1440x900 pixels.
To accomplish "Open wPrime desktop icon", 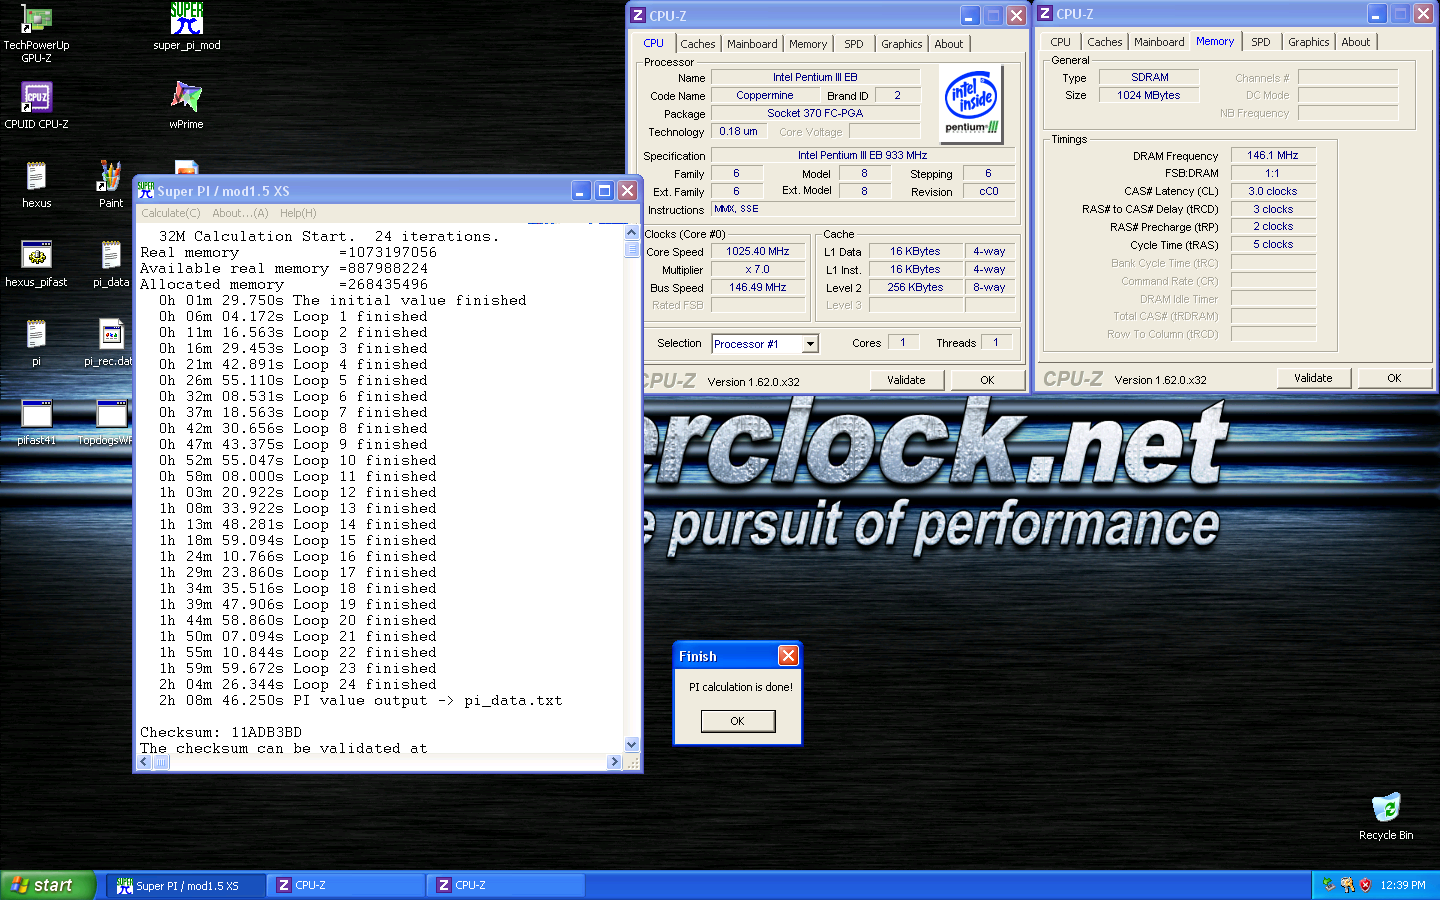I will pyautogui.click(x=186, y=105).
